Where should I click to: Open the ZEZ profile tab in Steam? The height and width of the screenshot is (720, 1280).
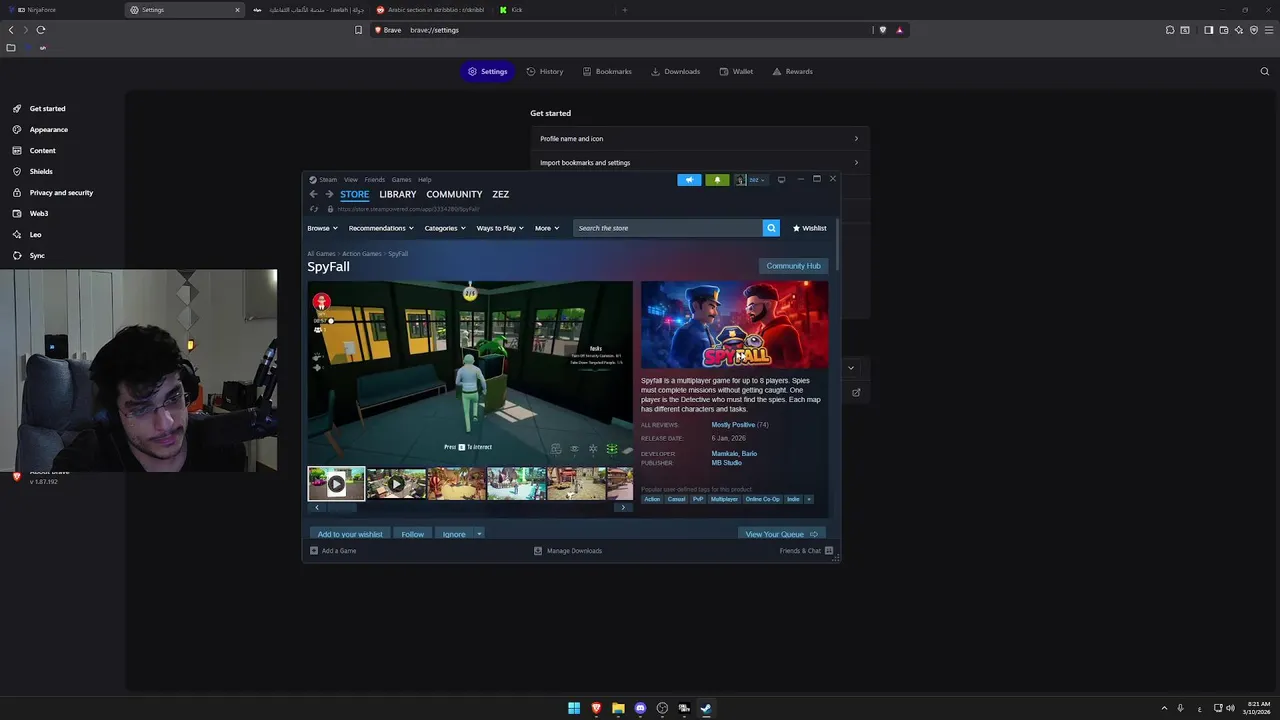[500, 194]
